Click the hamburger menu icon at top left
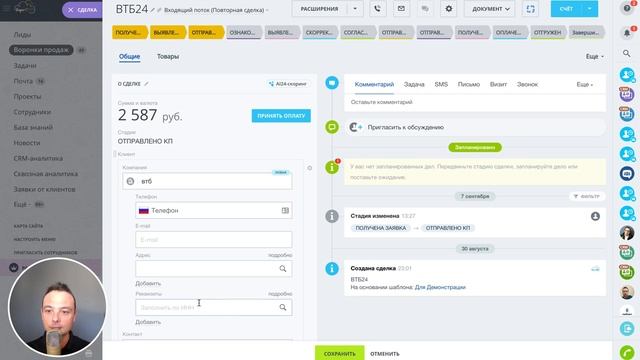Screen dimensions: 640x360 click(6, 9)
